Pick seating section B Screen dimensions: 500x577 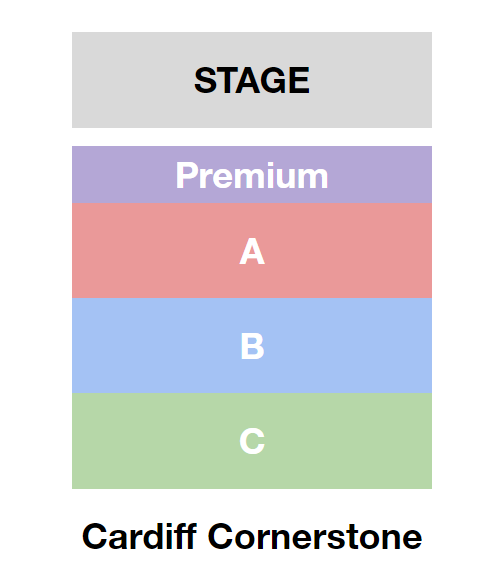[x=252, y=346]
